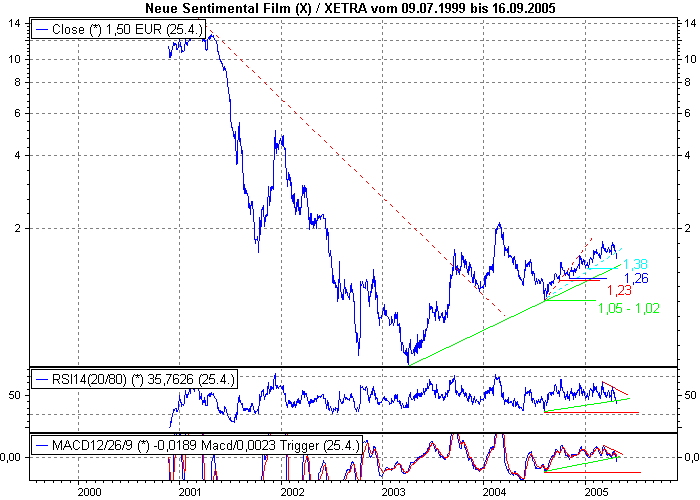The width and height of the screenshot is (700, 500).
Task: Click the blue '1,26' price label
Action: coord(636,278)
